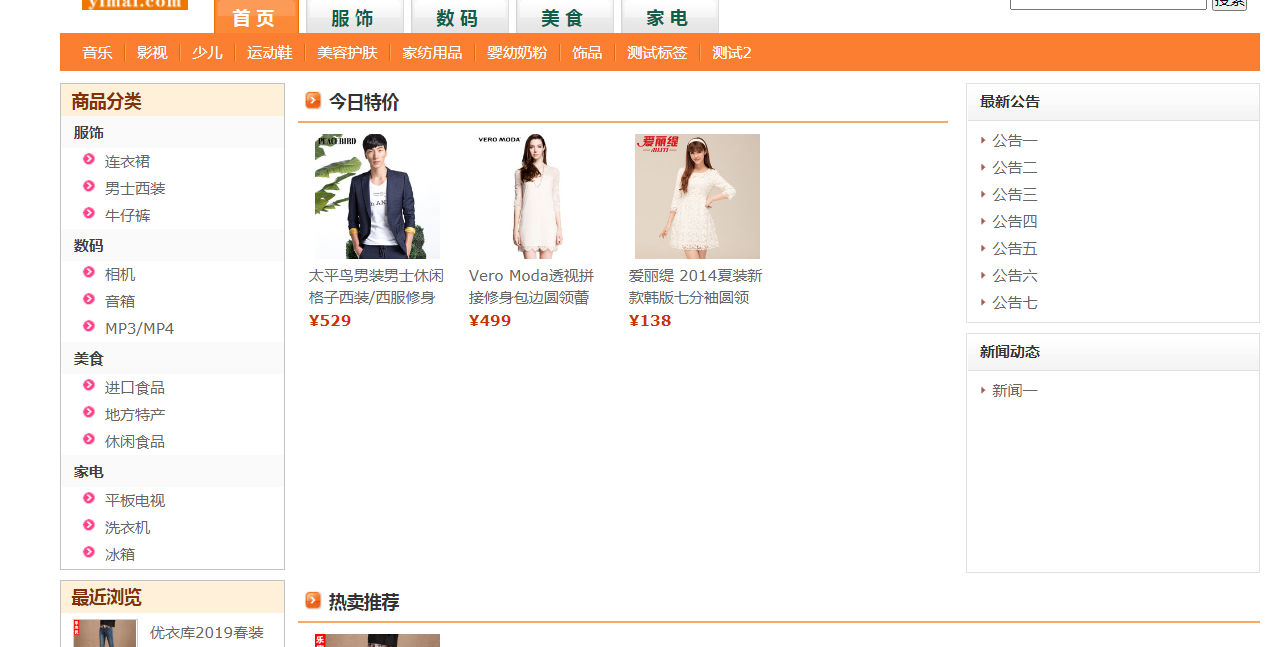Open 影视 in the orange nav bar

(152, 53)
